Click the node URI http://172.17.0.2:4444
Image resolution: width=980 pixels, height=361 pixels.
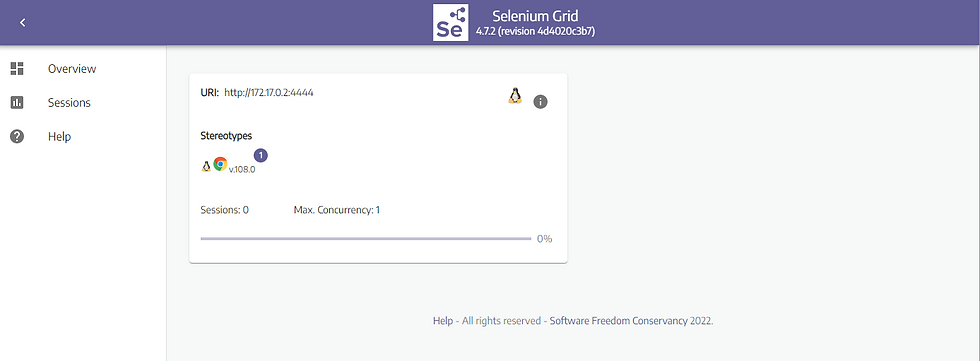269,92
